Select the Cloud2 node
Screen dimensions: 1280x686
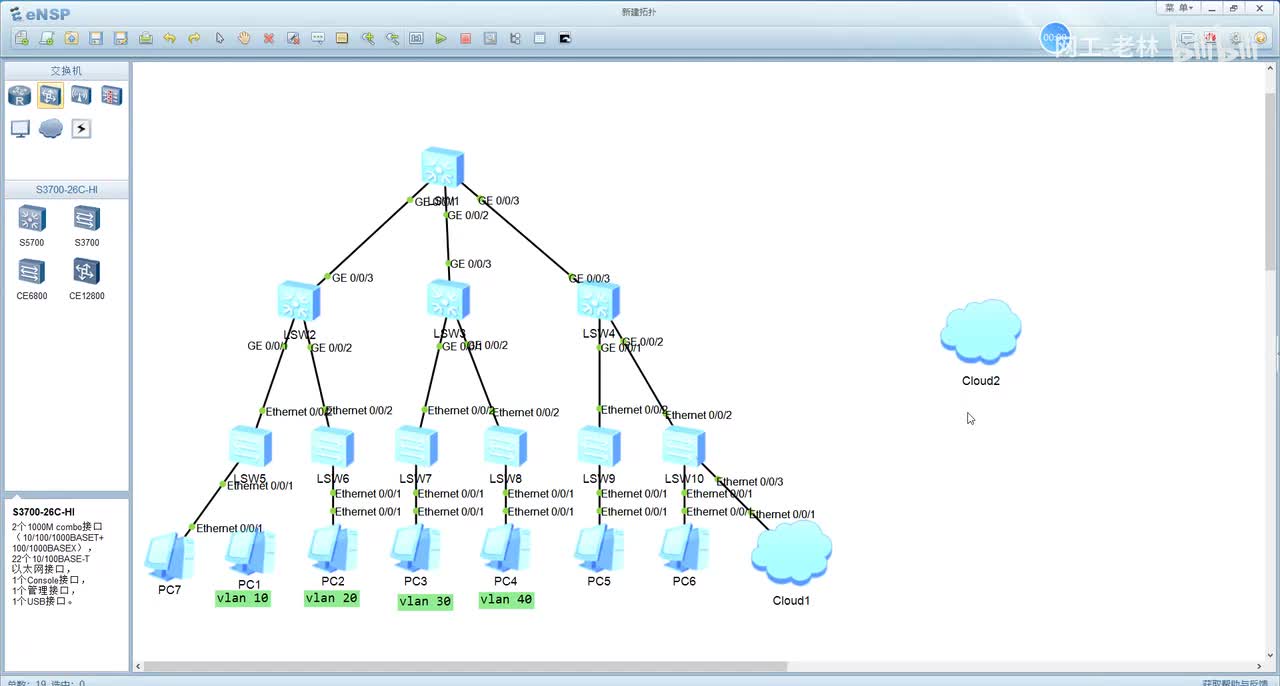[981, 332]
